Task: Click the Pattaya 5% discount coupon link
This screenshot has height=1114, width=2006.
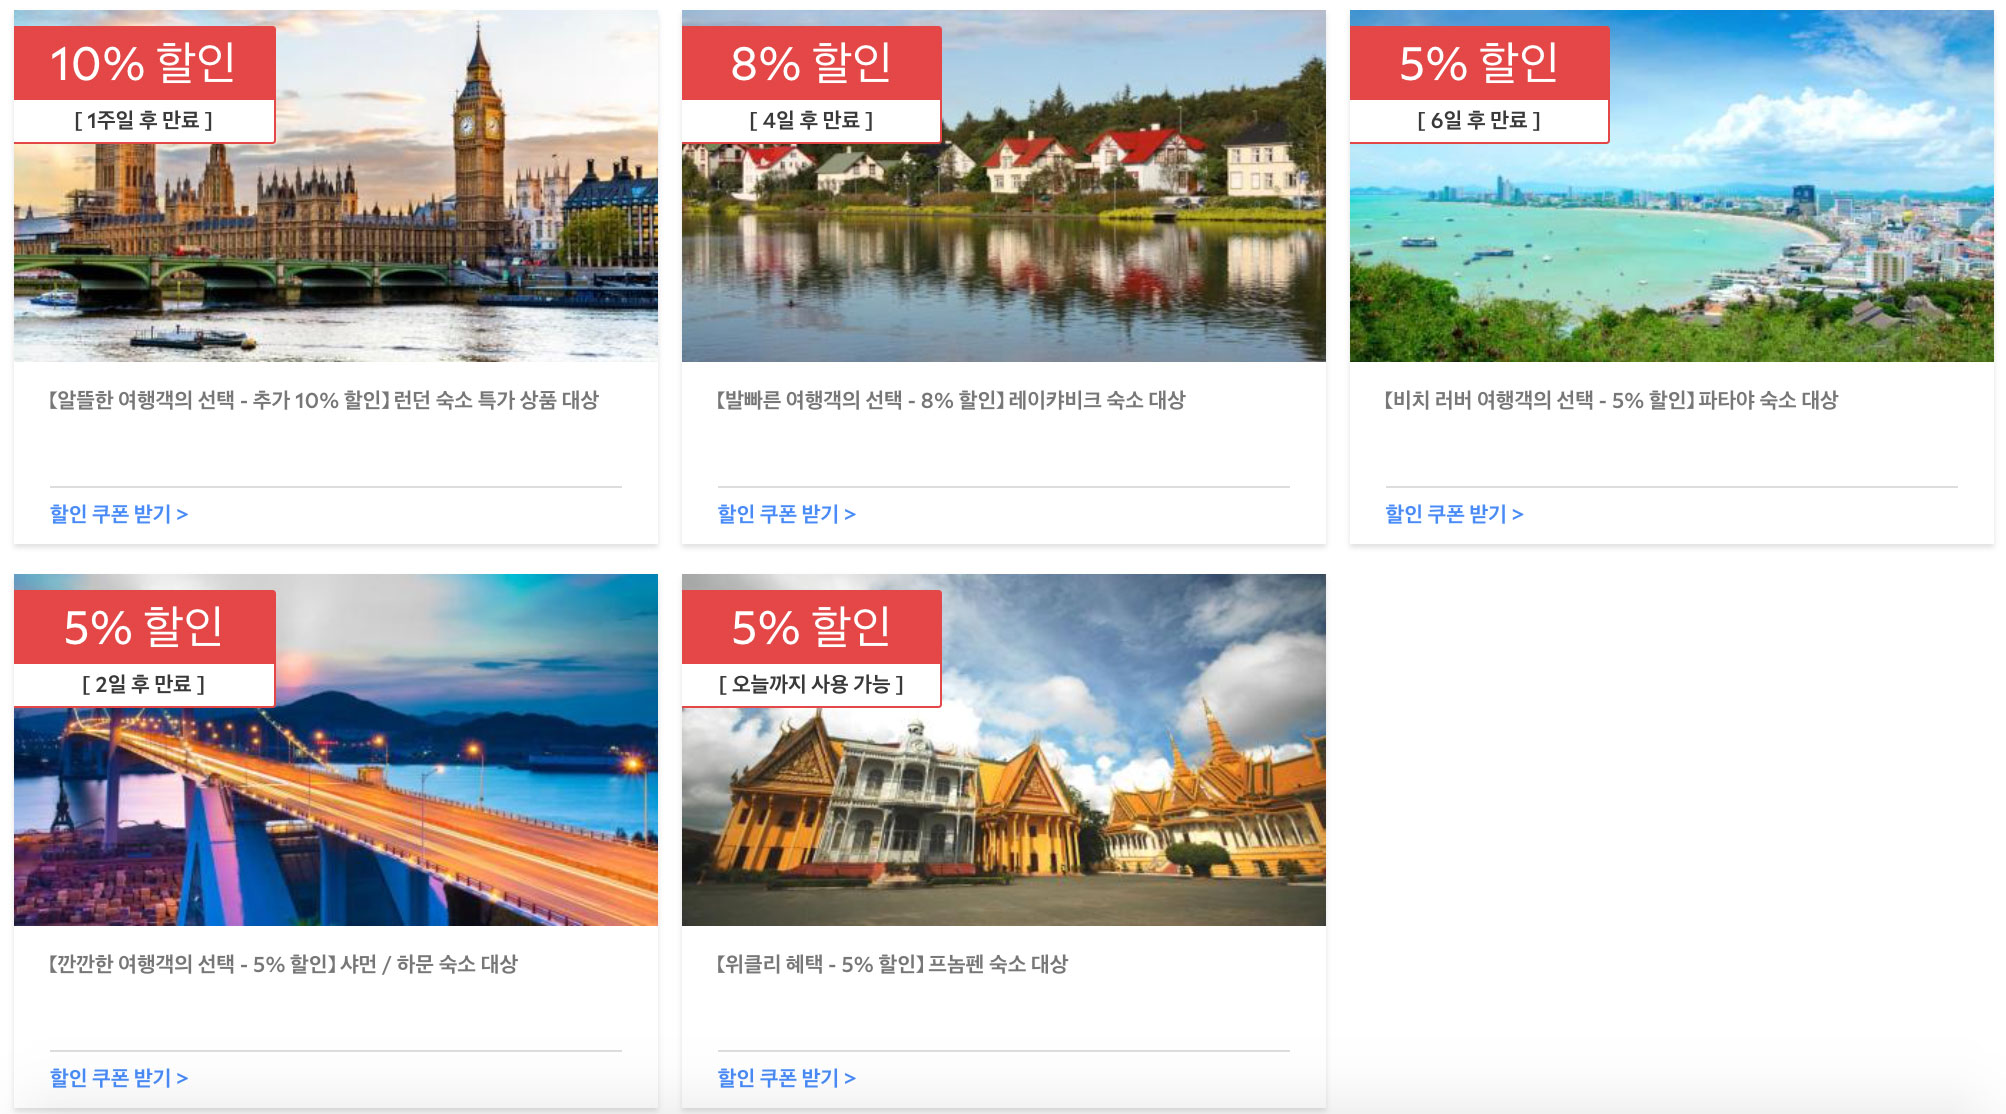Action: coord(1454,514)
